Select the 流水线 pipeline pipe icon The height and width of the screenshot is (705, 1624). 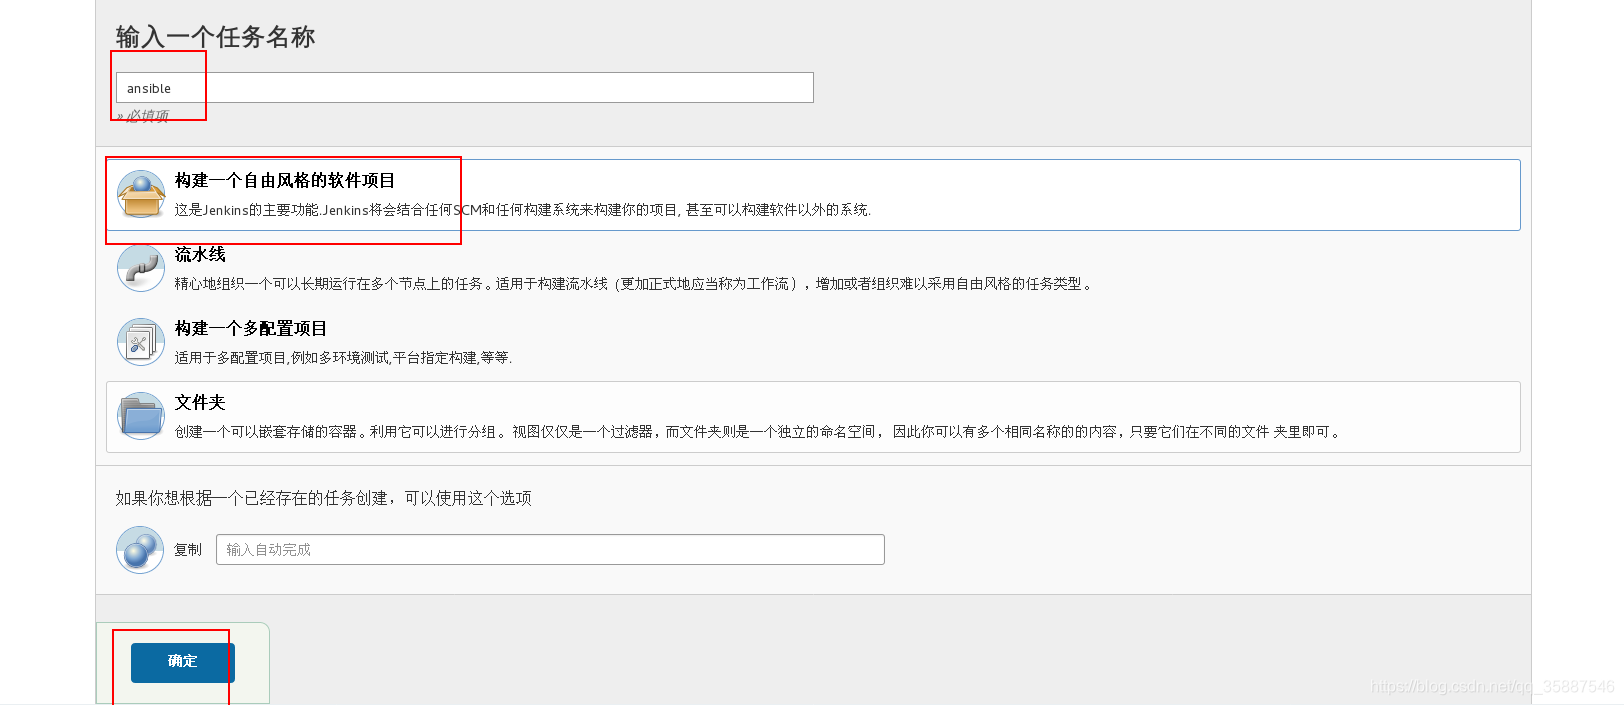pos(141,268)
